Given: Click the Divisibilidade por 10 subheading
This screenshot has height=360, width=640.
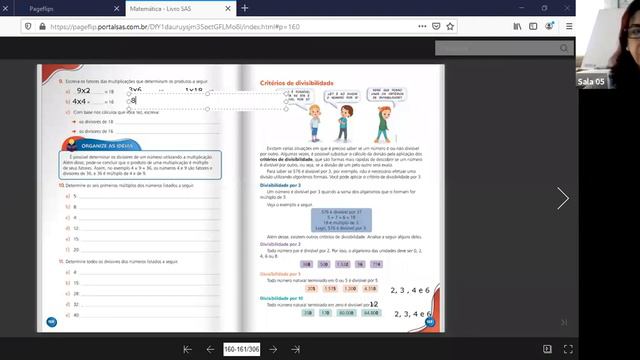Looking at the screenshot, I should point(282,298).
